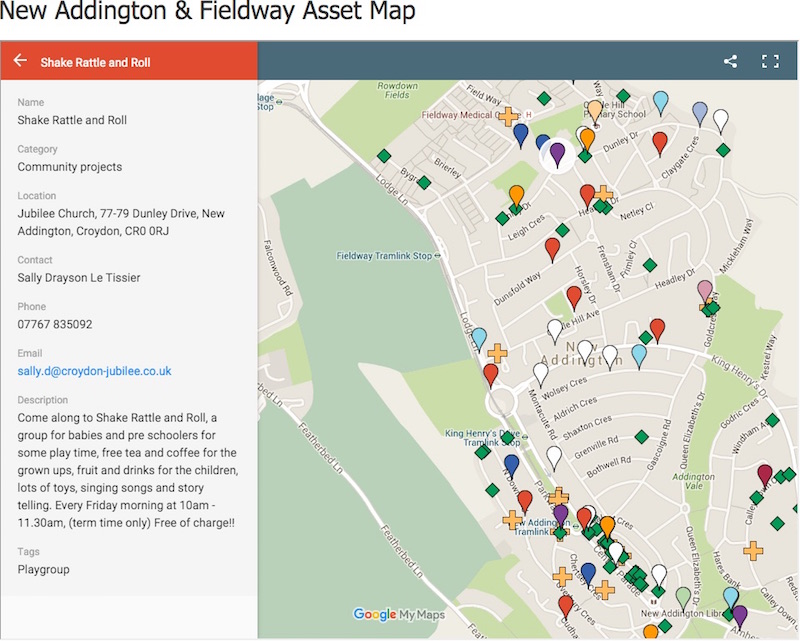Image resolution: width=800 pixels, height=641 pixels.
Task: Click the Rowdown Fields map label
Action: 397,90
